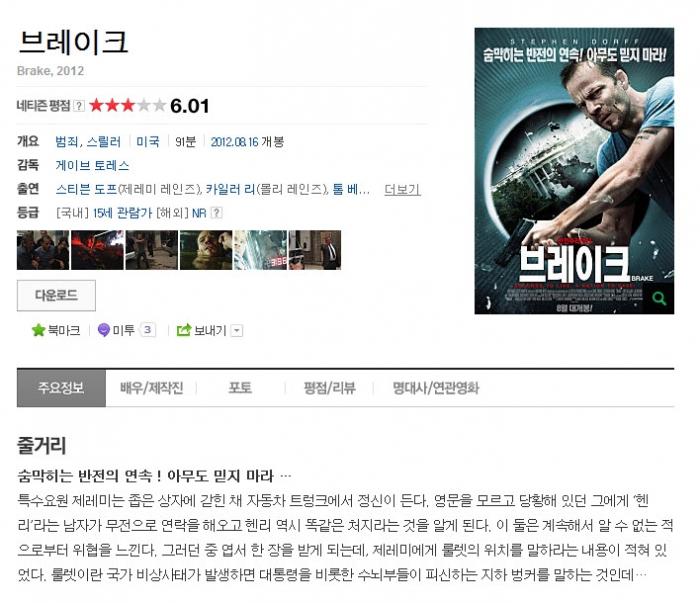Viewport: 700px width, 603px height.
Task: Click question mark next to NR rating
Action: (x=217, y=212)
